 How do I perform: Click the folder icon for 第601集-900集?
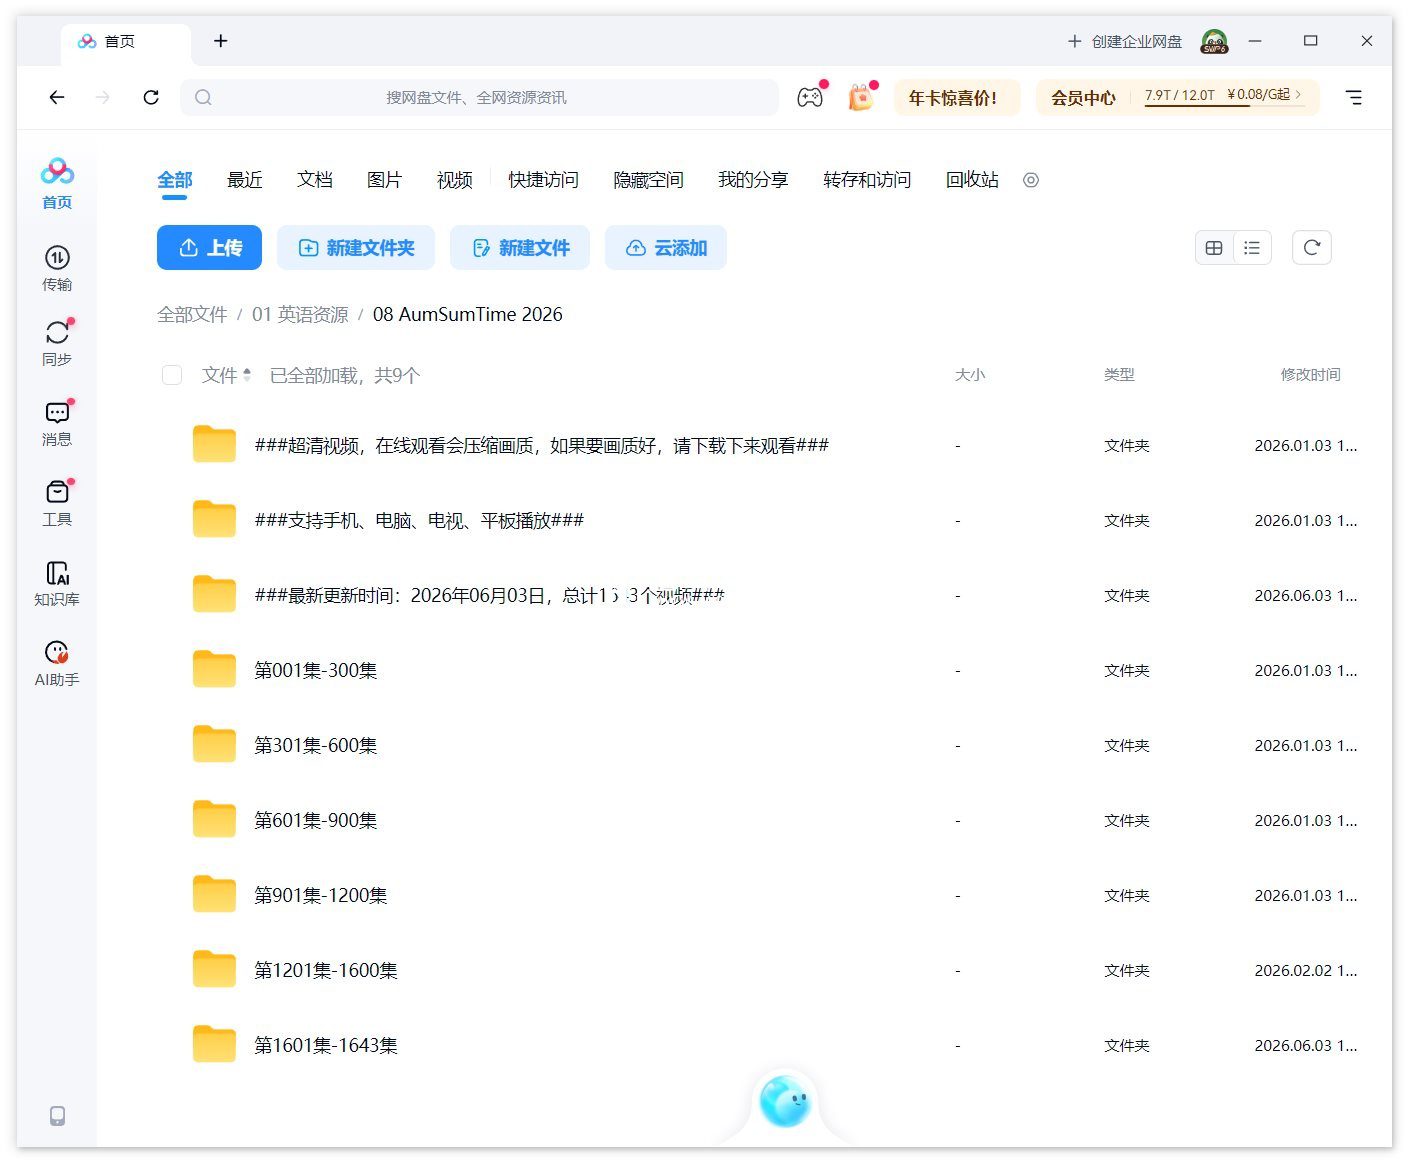click(214, 819)
